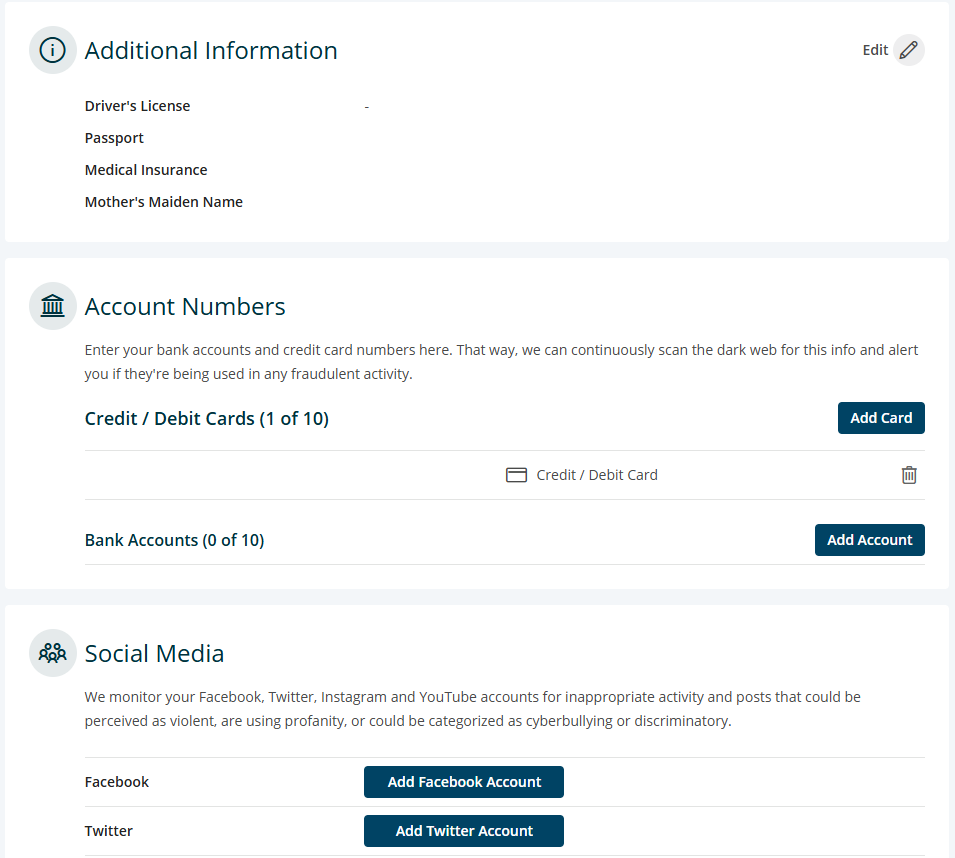Click the pencil edit icon
The height and width of the screenshot is (858, 955).
(x=908, y=49)
